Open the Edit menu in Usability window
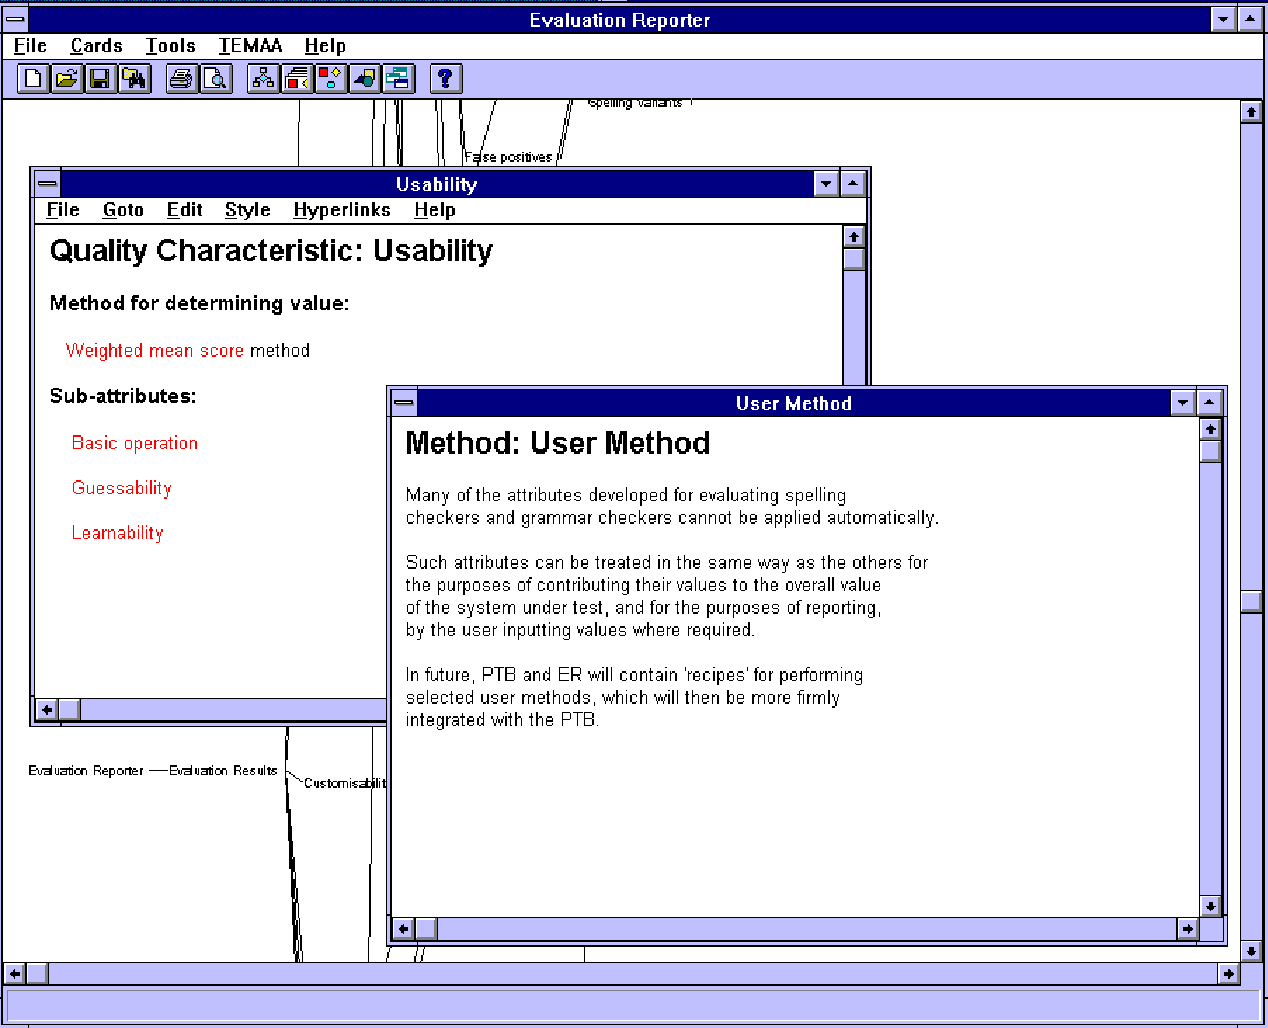Viewport: 1268px width, 1028px height. (x=185, y=210)
